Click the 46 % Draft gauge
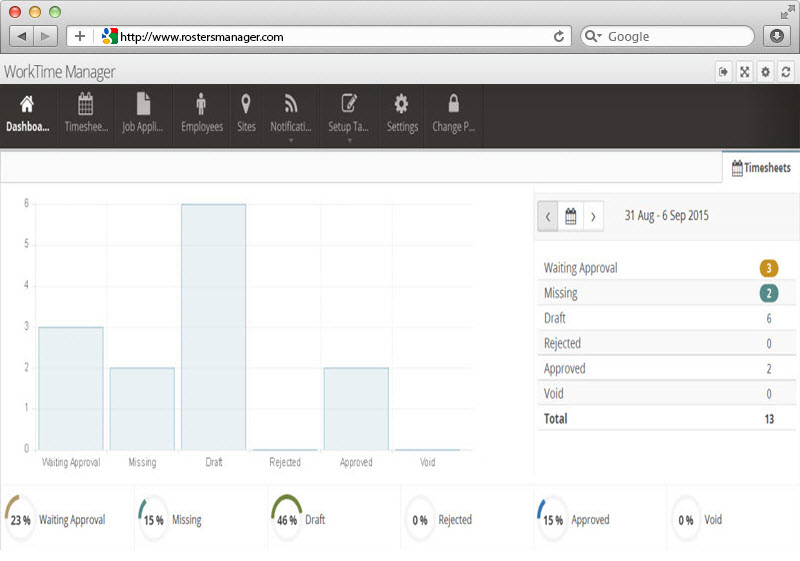800x561 pixels. (286, 520)
